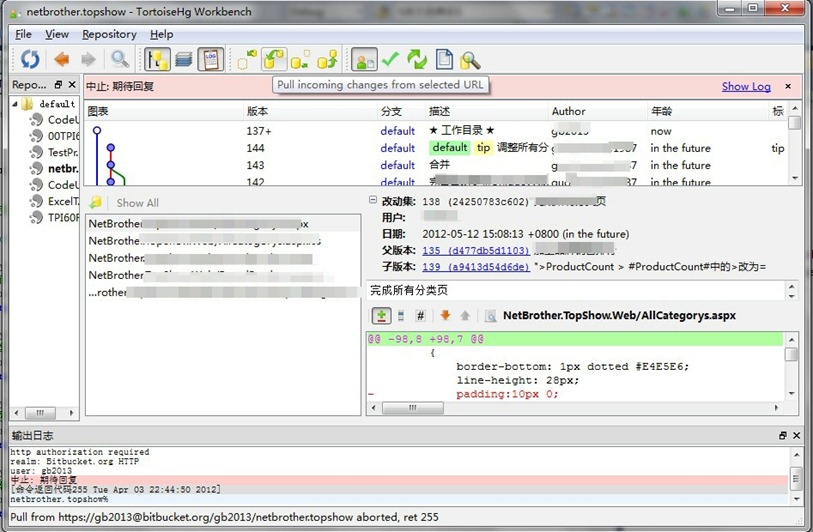The width and height of the screenshot is (813, 532).
Task: Toggle the patch queue panel
Action: 184,60
